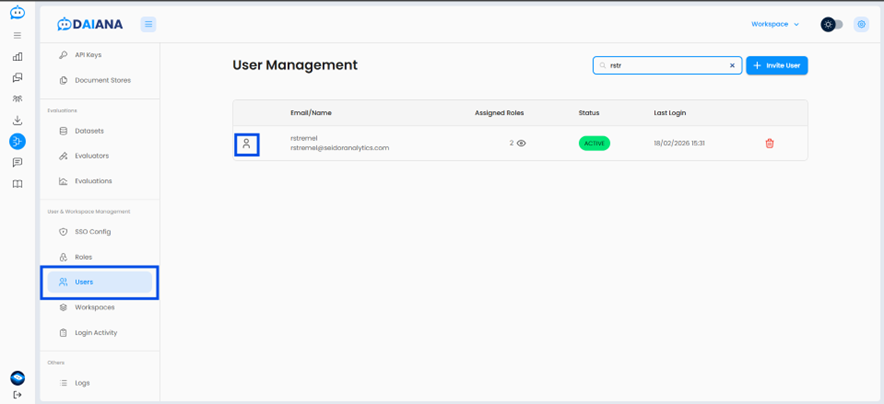Click the red trash icon for rstremel

pyautogui.click(x=769, y=143)
